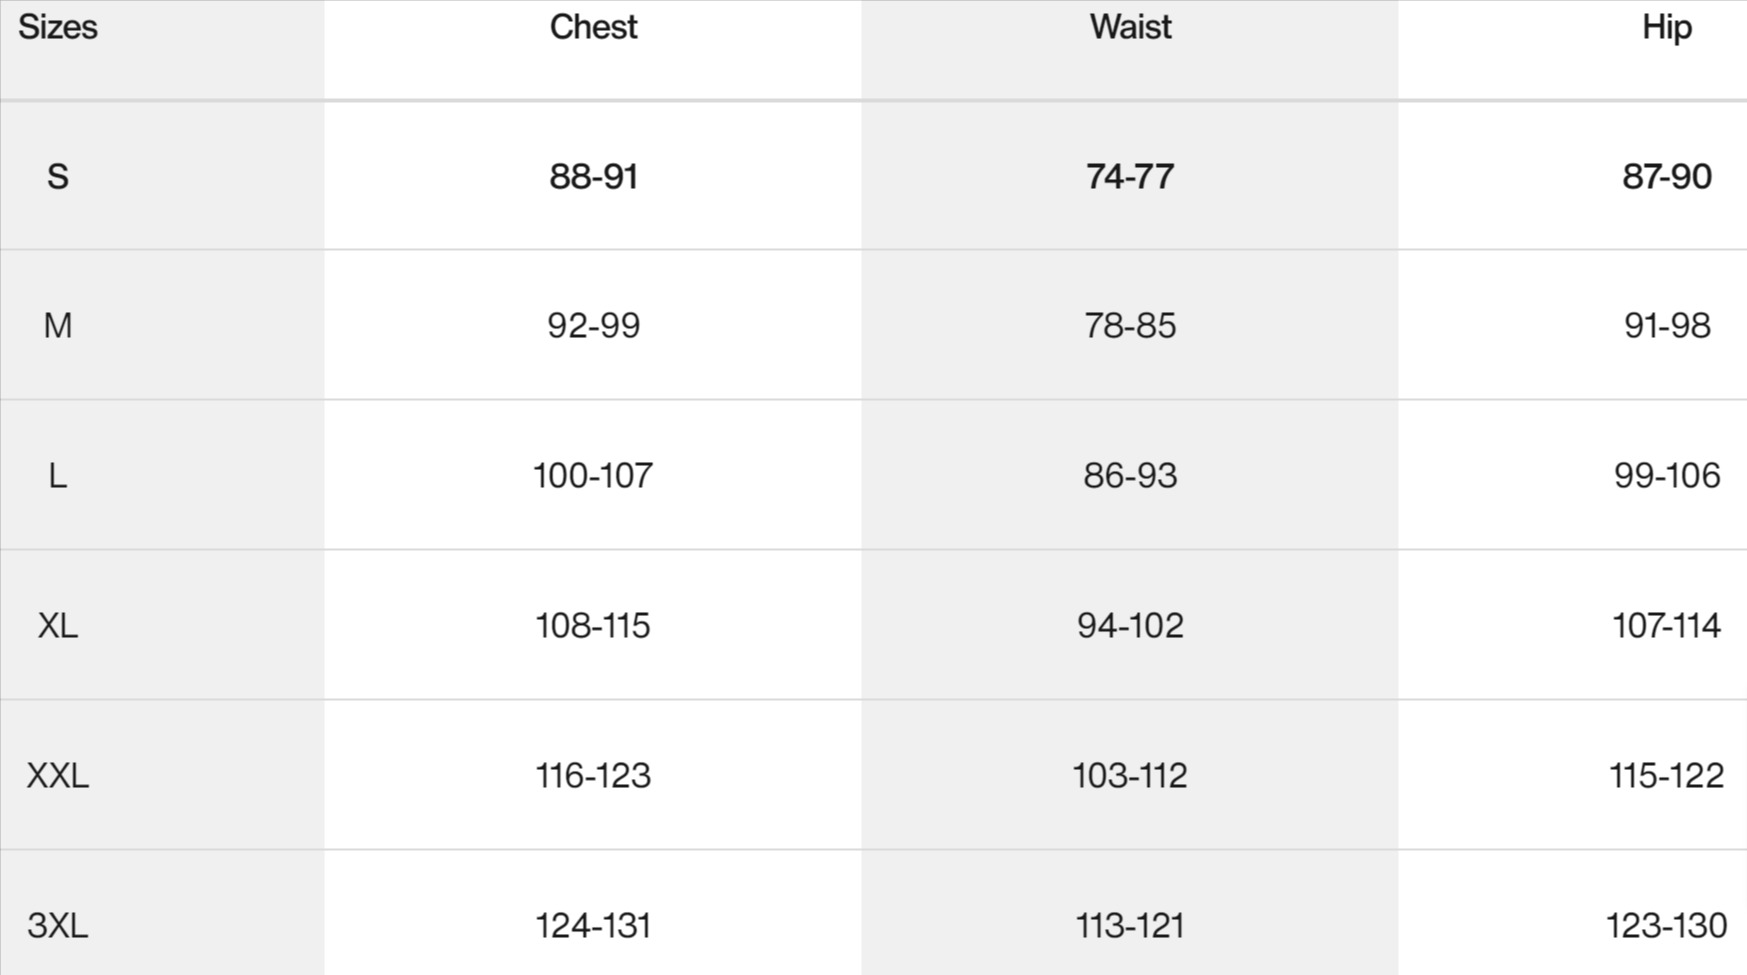This screenshot has height=975, width=1747.
Task: Click the 113-121 waist value for 3XL
Action: tap(1130, 926)
